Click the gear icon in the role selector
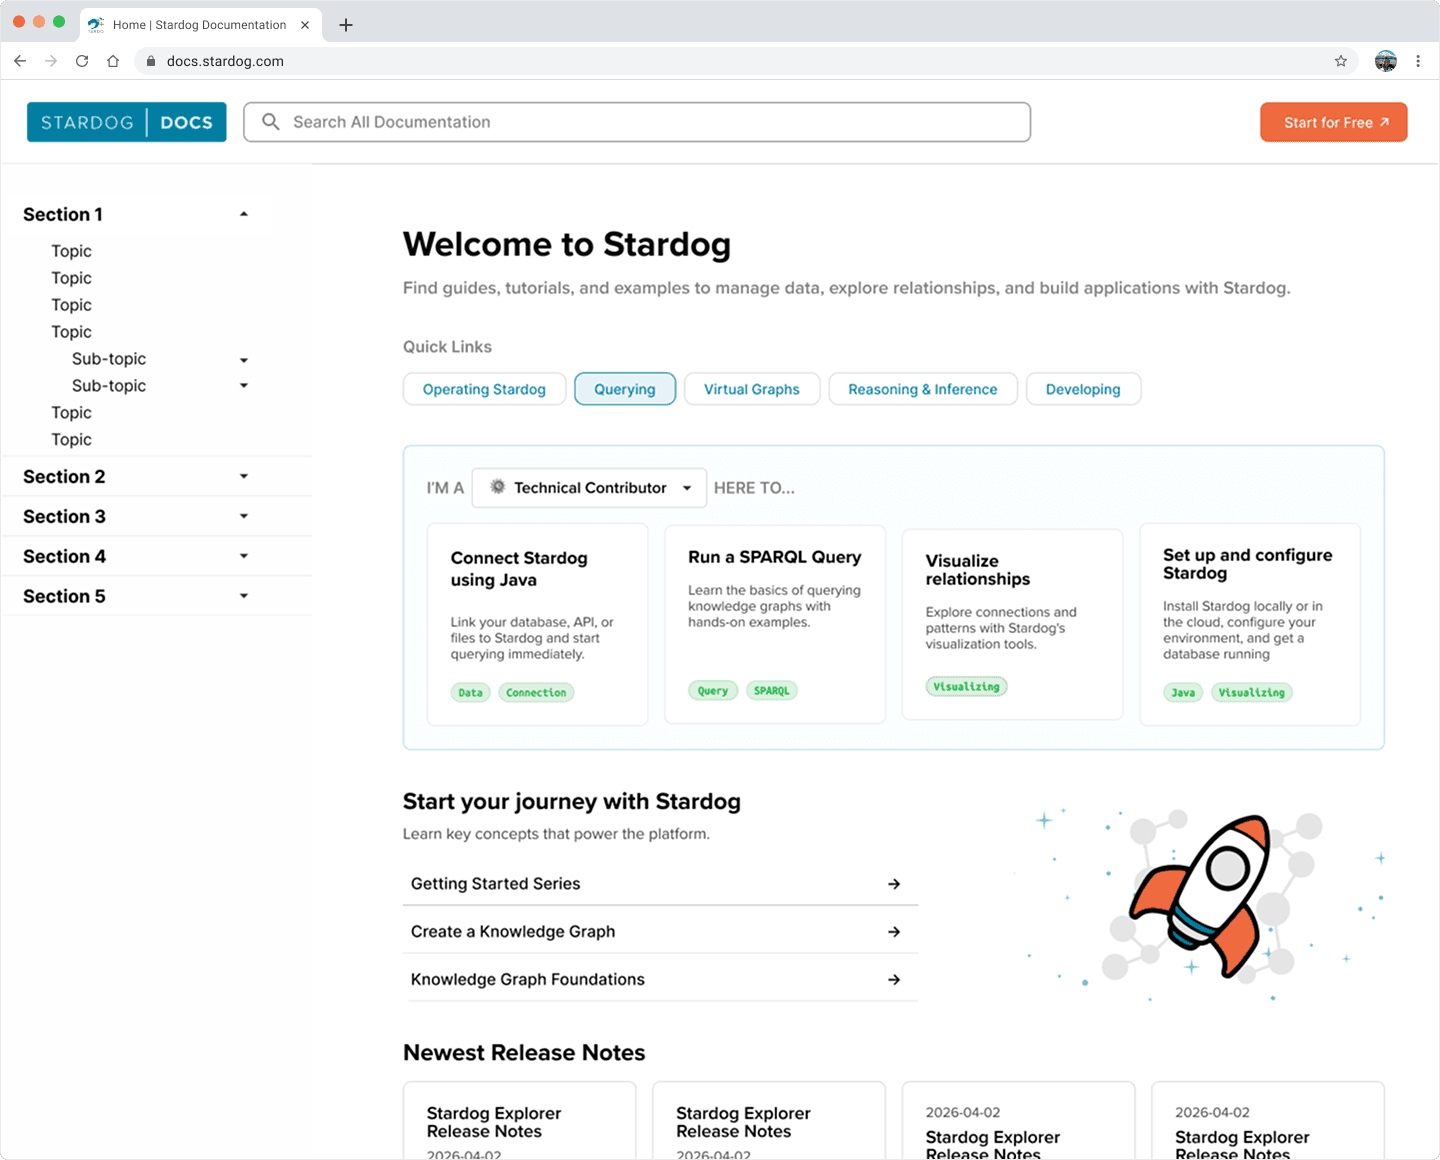1440x1160 pixels. pyautogui.click(x=497, y=487)
